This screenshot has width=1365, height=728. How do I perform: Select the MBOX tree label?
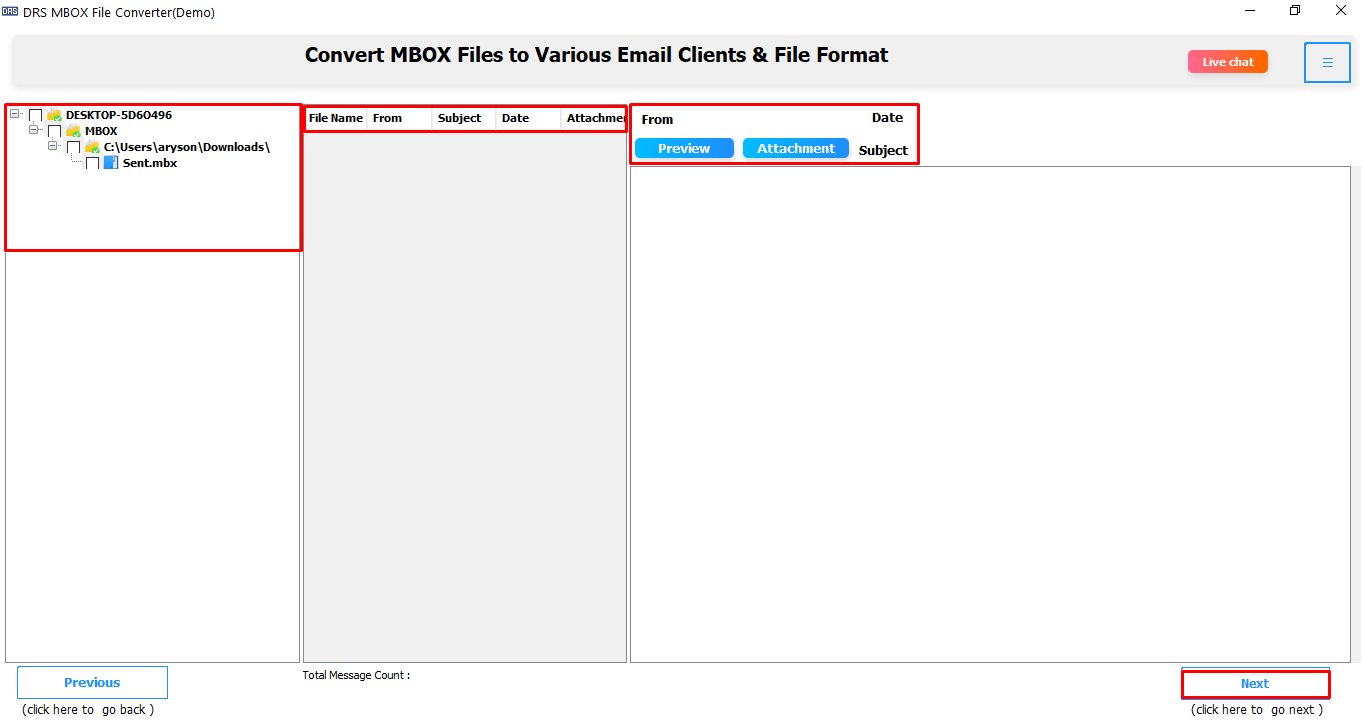point(101,131)
